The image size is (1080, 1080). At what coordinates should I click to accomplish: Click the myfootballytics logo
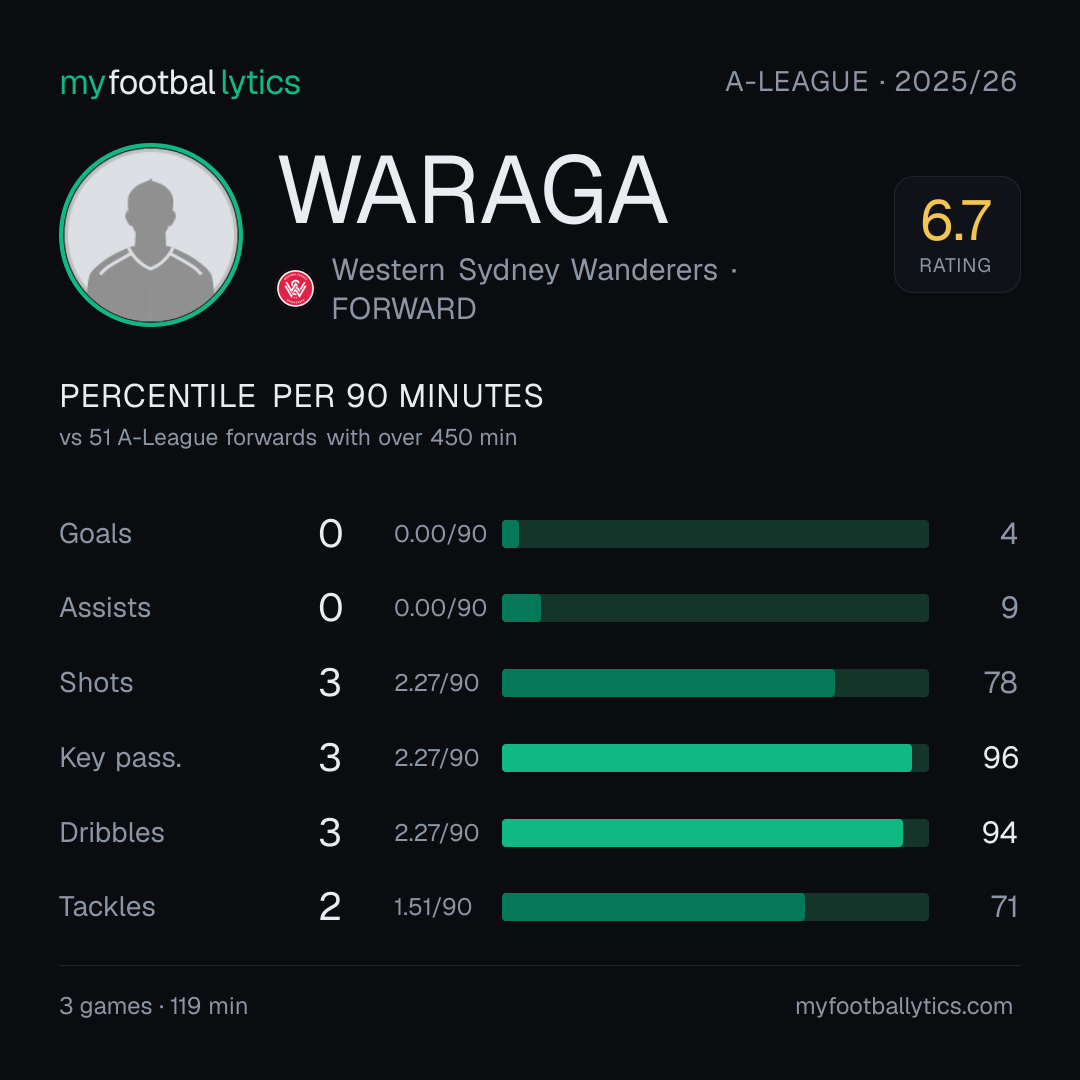tap(180, 83)
